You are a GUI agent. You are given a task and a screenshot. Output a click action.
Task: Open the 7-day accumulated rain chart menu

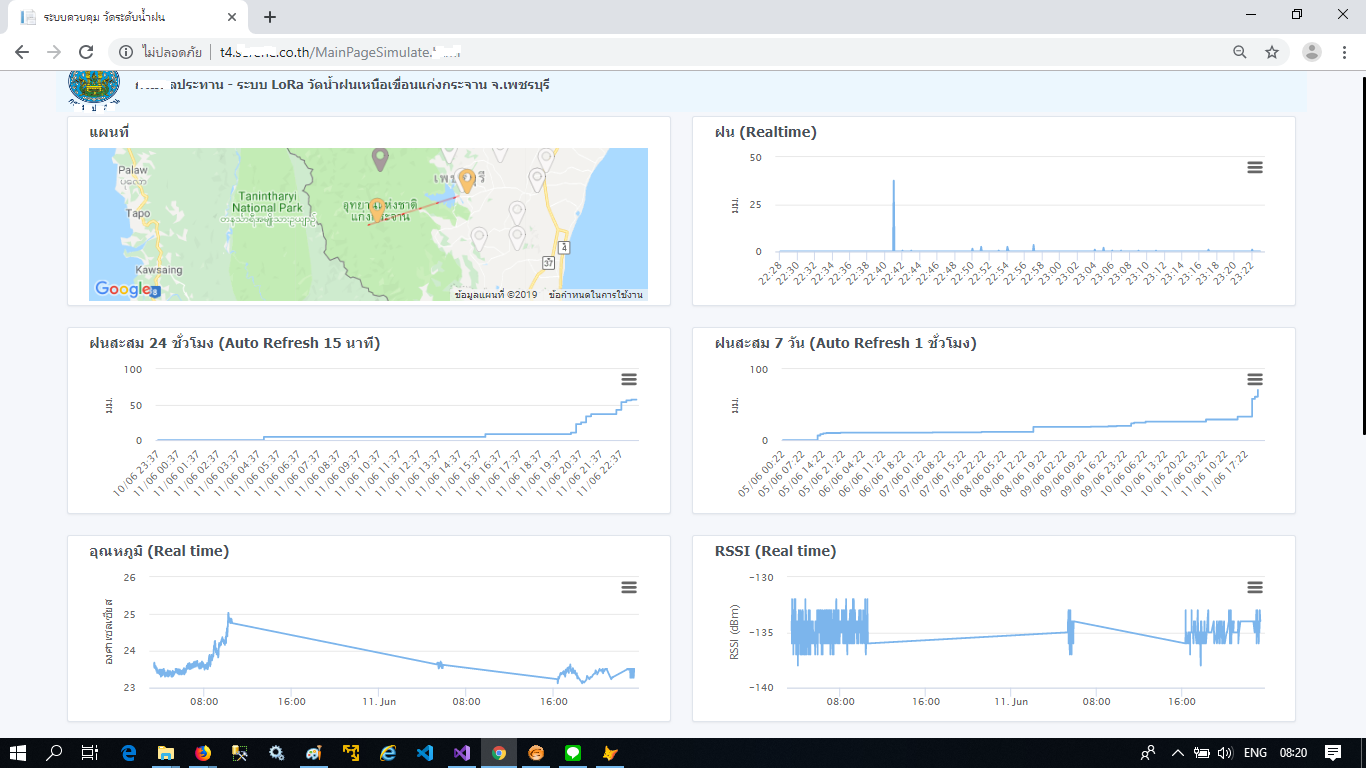pos(1255,379)
